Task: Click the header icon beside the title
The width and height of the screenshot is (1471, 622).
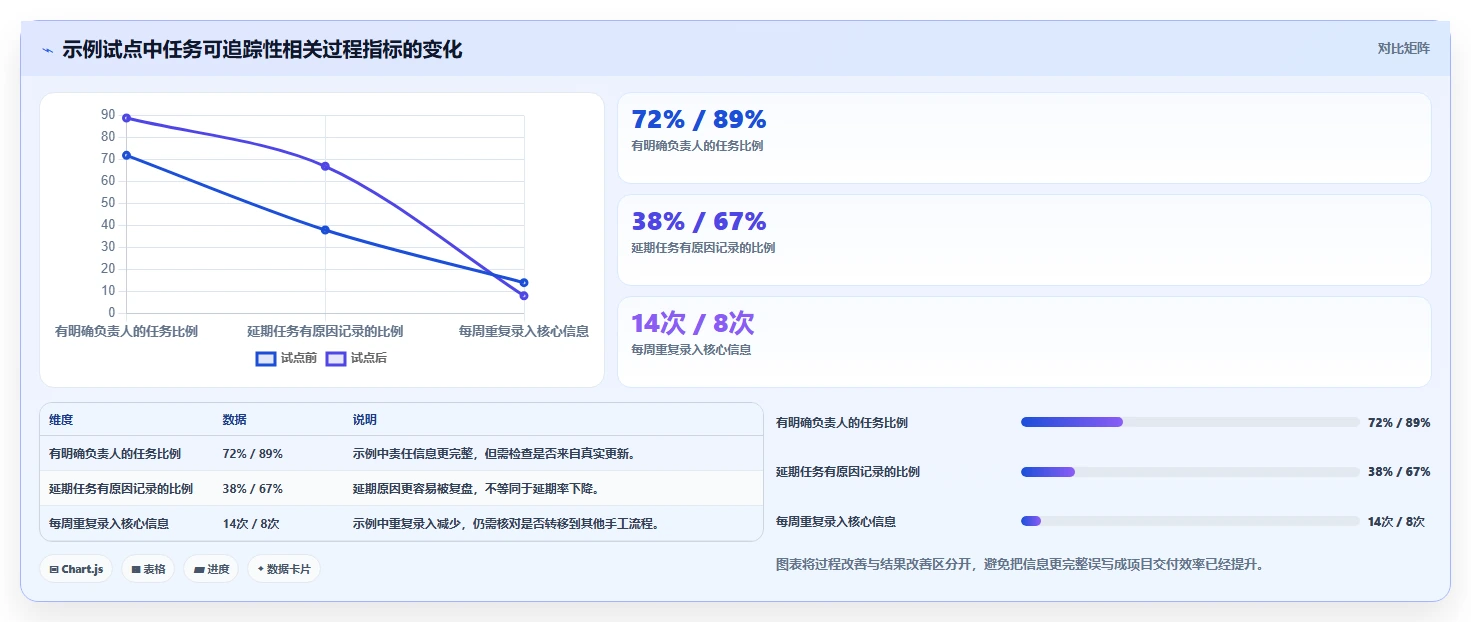Action: tap(47, 50)
